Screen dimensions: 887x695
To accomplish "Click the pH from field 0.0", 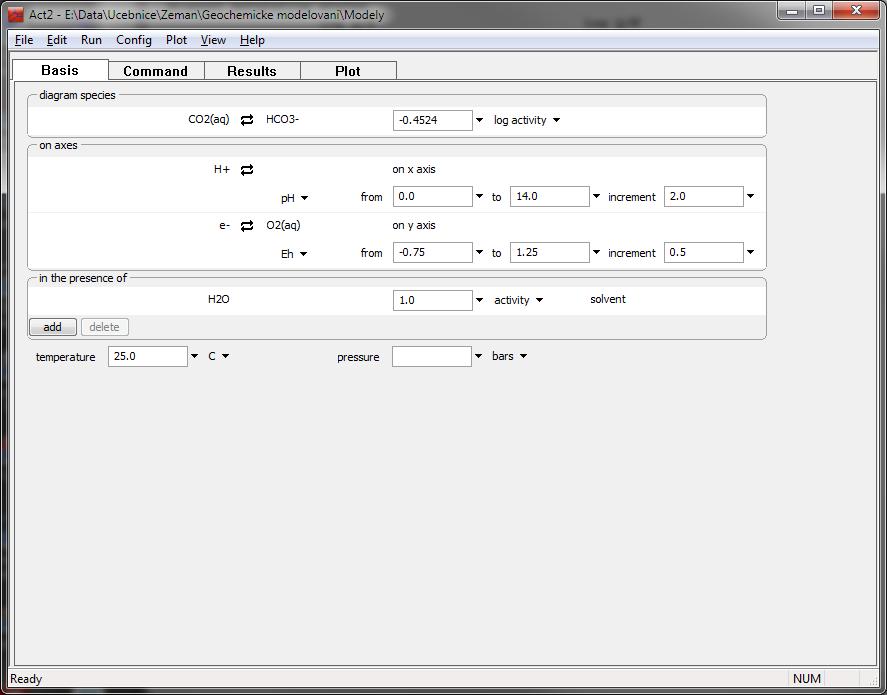I will (433, 196).
